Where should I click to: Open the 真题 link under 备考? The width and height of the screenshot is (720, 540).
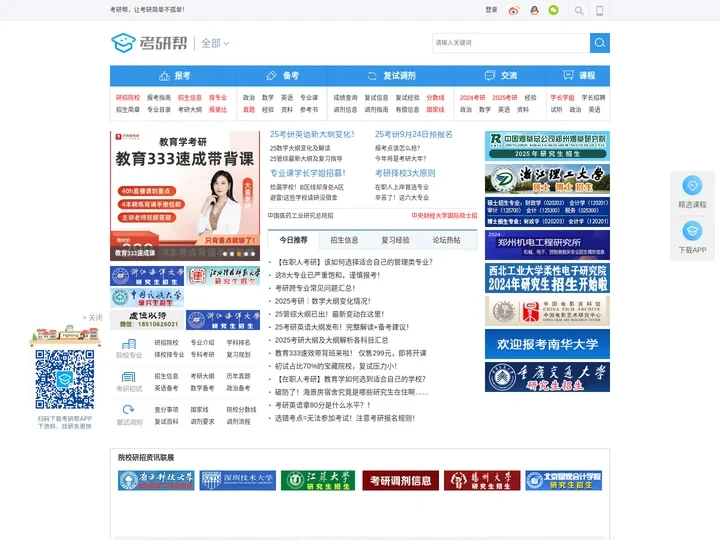[249, 110]
